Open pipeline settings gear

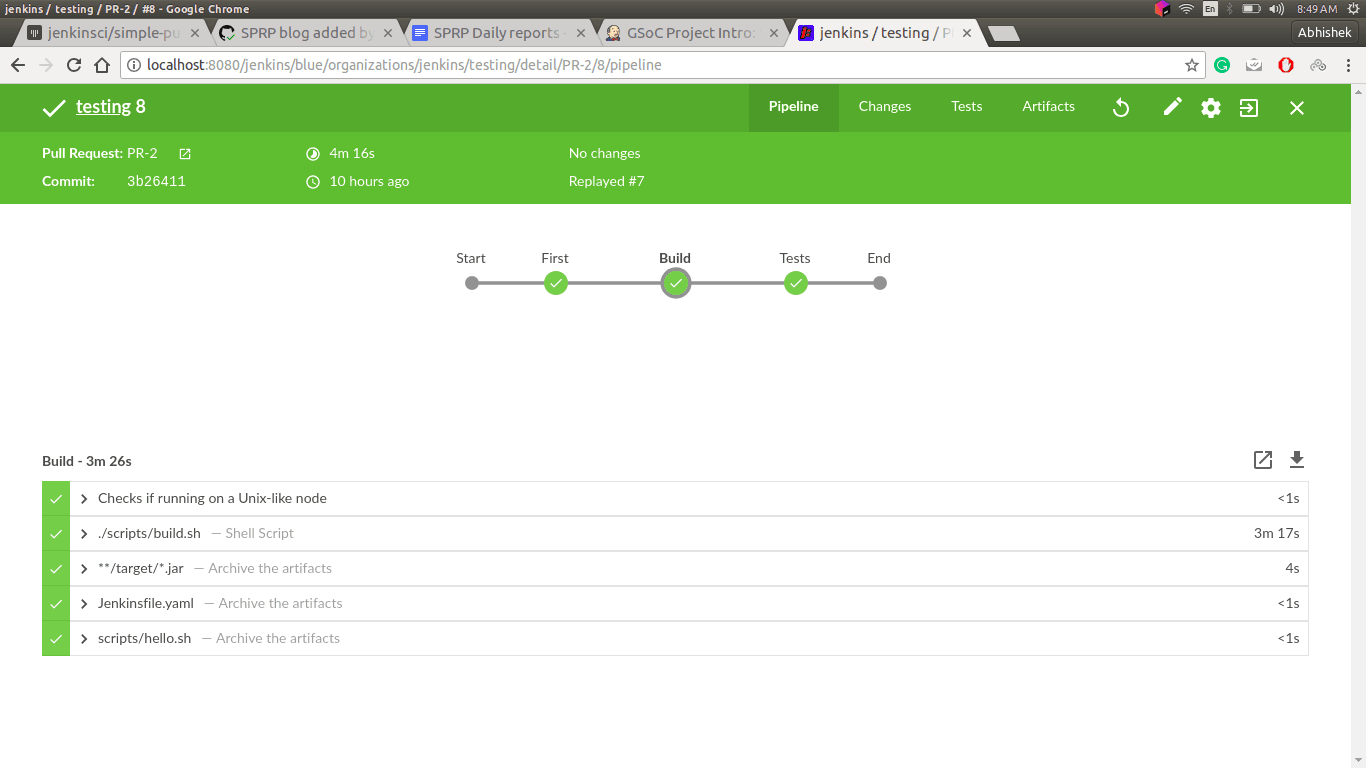[1210, 107]
